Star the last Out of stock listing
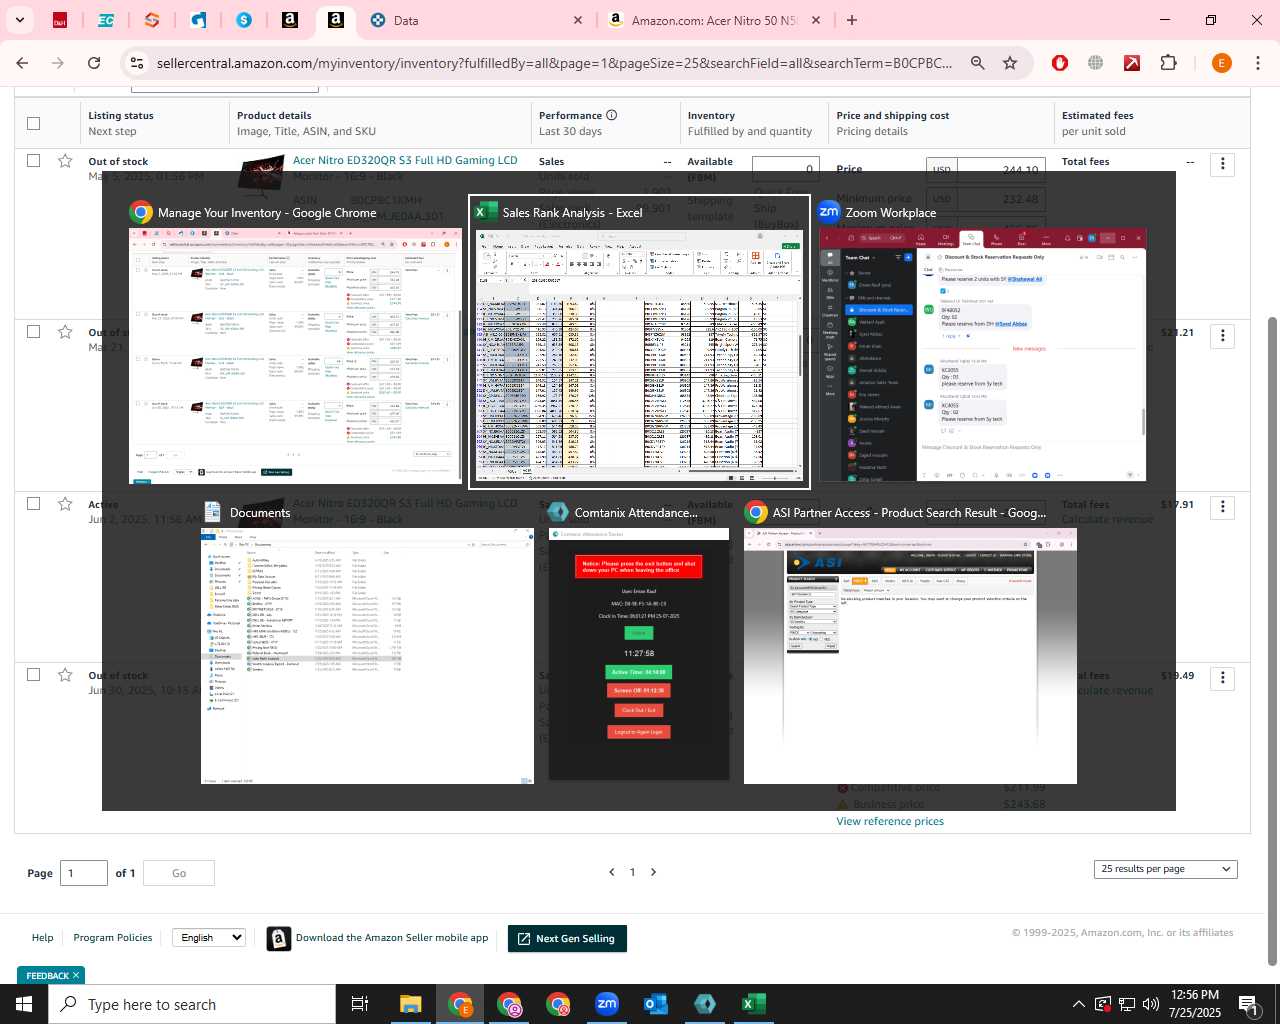Image resolution: width=1280 pixels, height=1024 pixels. tap(65, 674)
